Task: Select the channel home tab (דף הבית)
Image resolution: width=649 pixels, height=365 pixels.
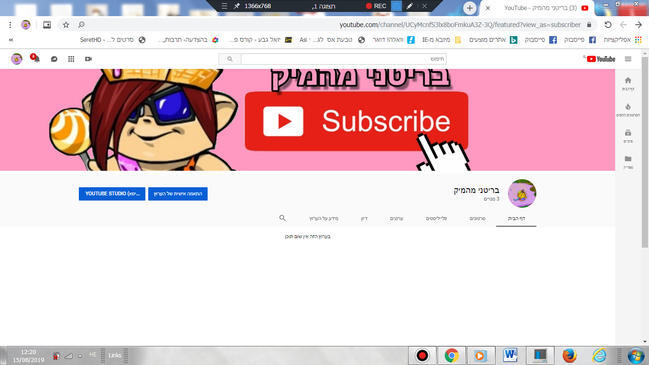Action: pyautogui.click(x=516, y=218)
